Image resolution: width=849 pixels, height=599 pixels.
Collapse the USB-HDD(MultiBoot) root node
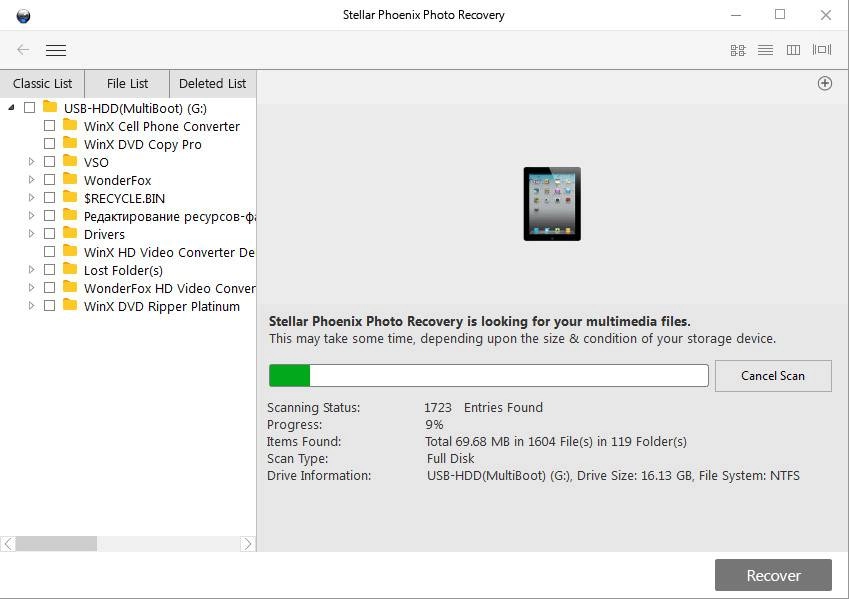click(x=11, y=107)
